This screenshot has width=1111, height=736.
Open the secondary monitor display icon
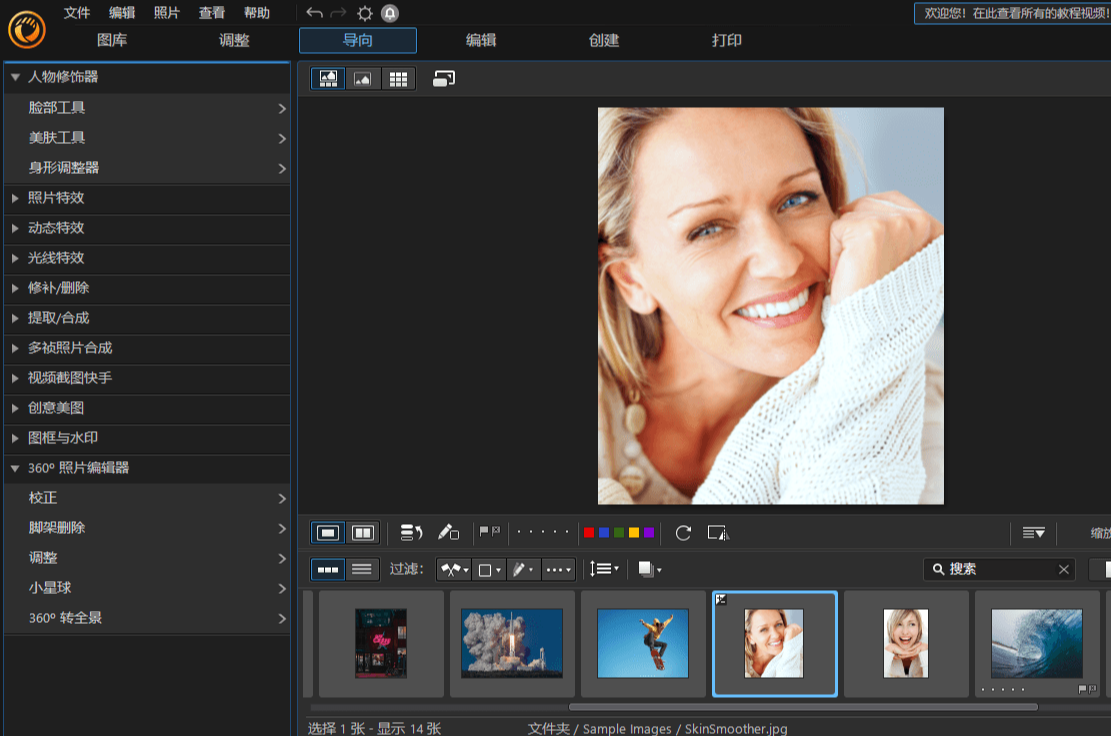coord(444,79)
